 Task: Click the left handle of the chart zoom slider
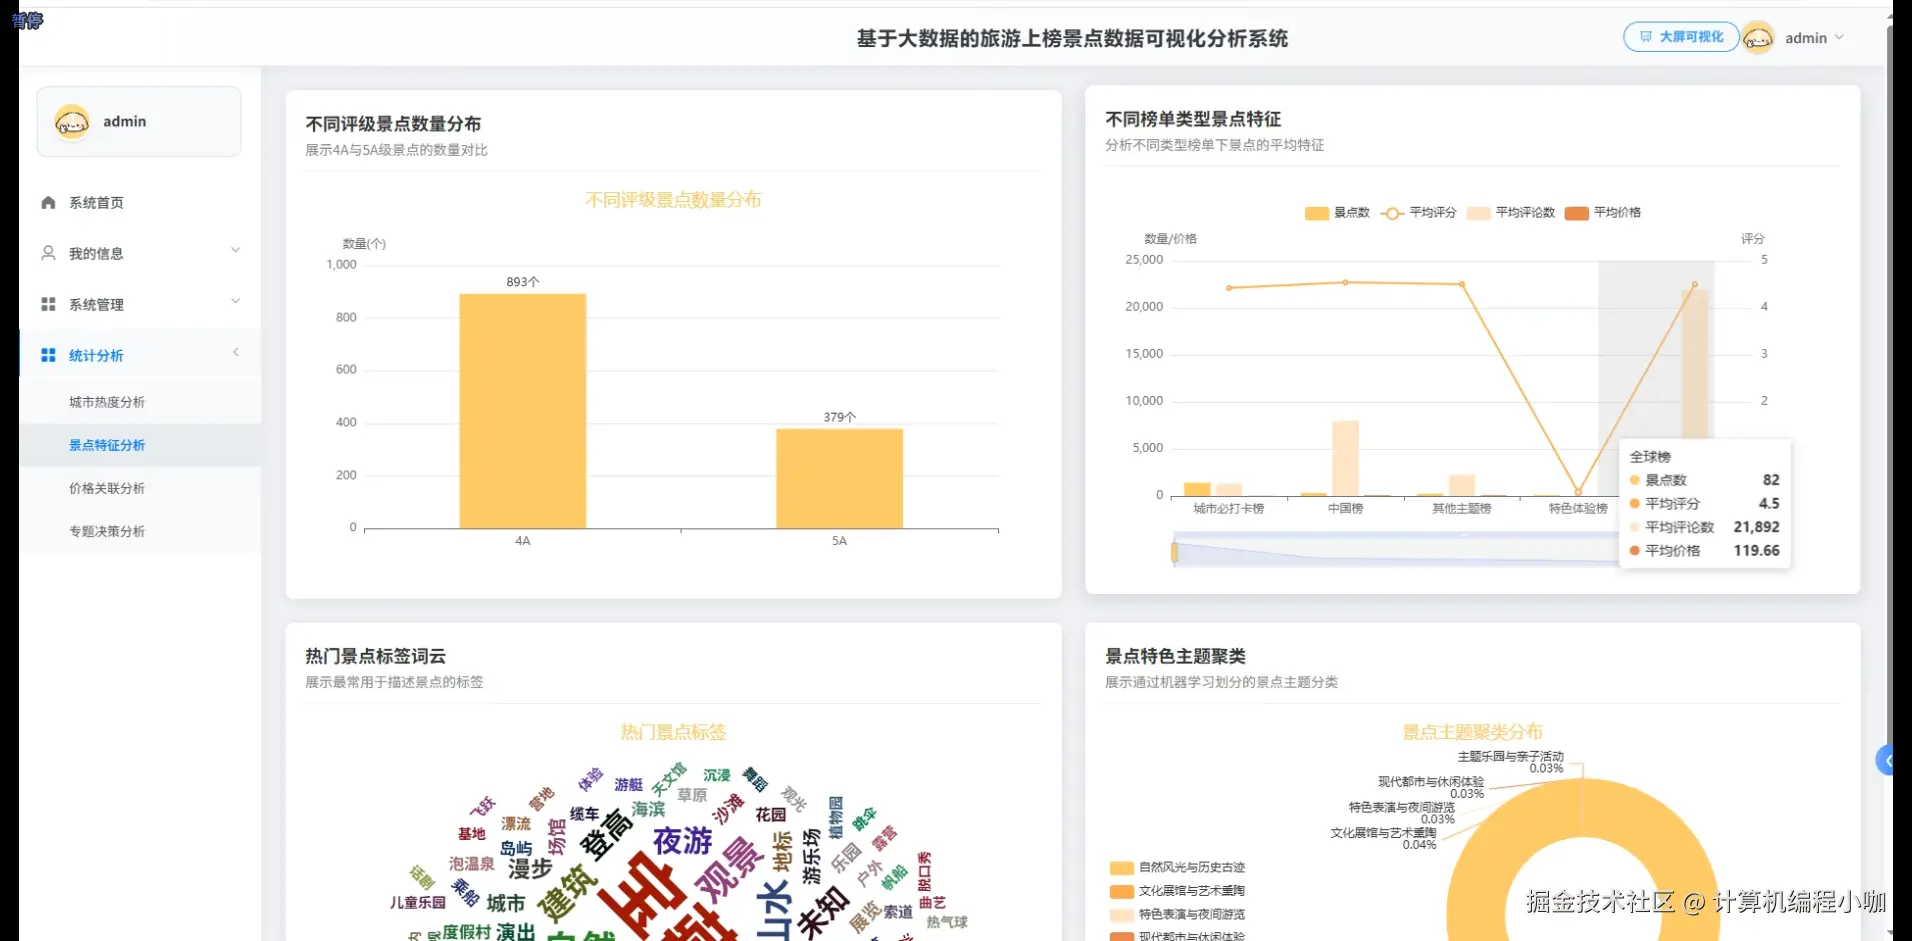[1174, 552]
